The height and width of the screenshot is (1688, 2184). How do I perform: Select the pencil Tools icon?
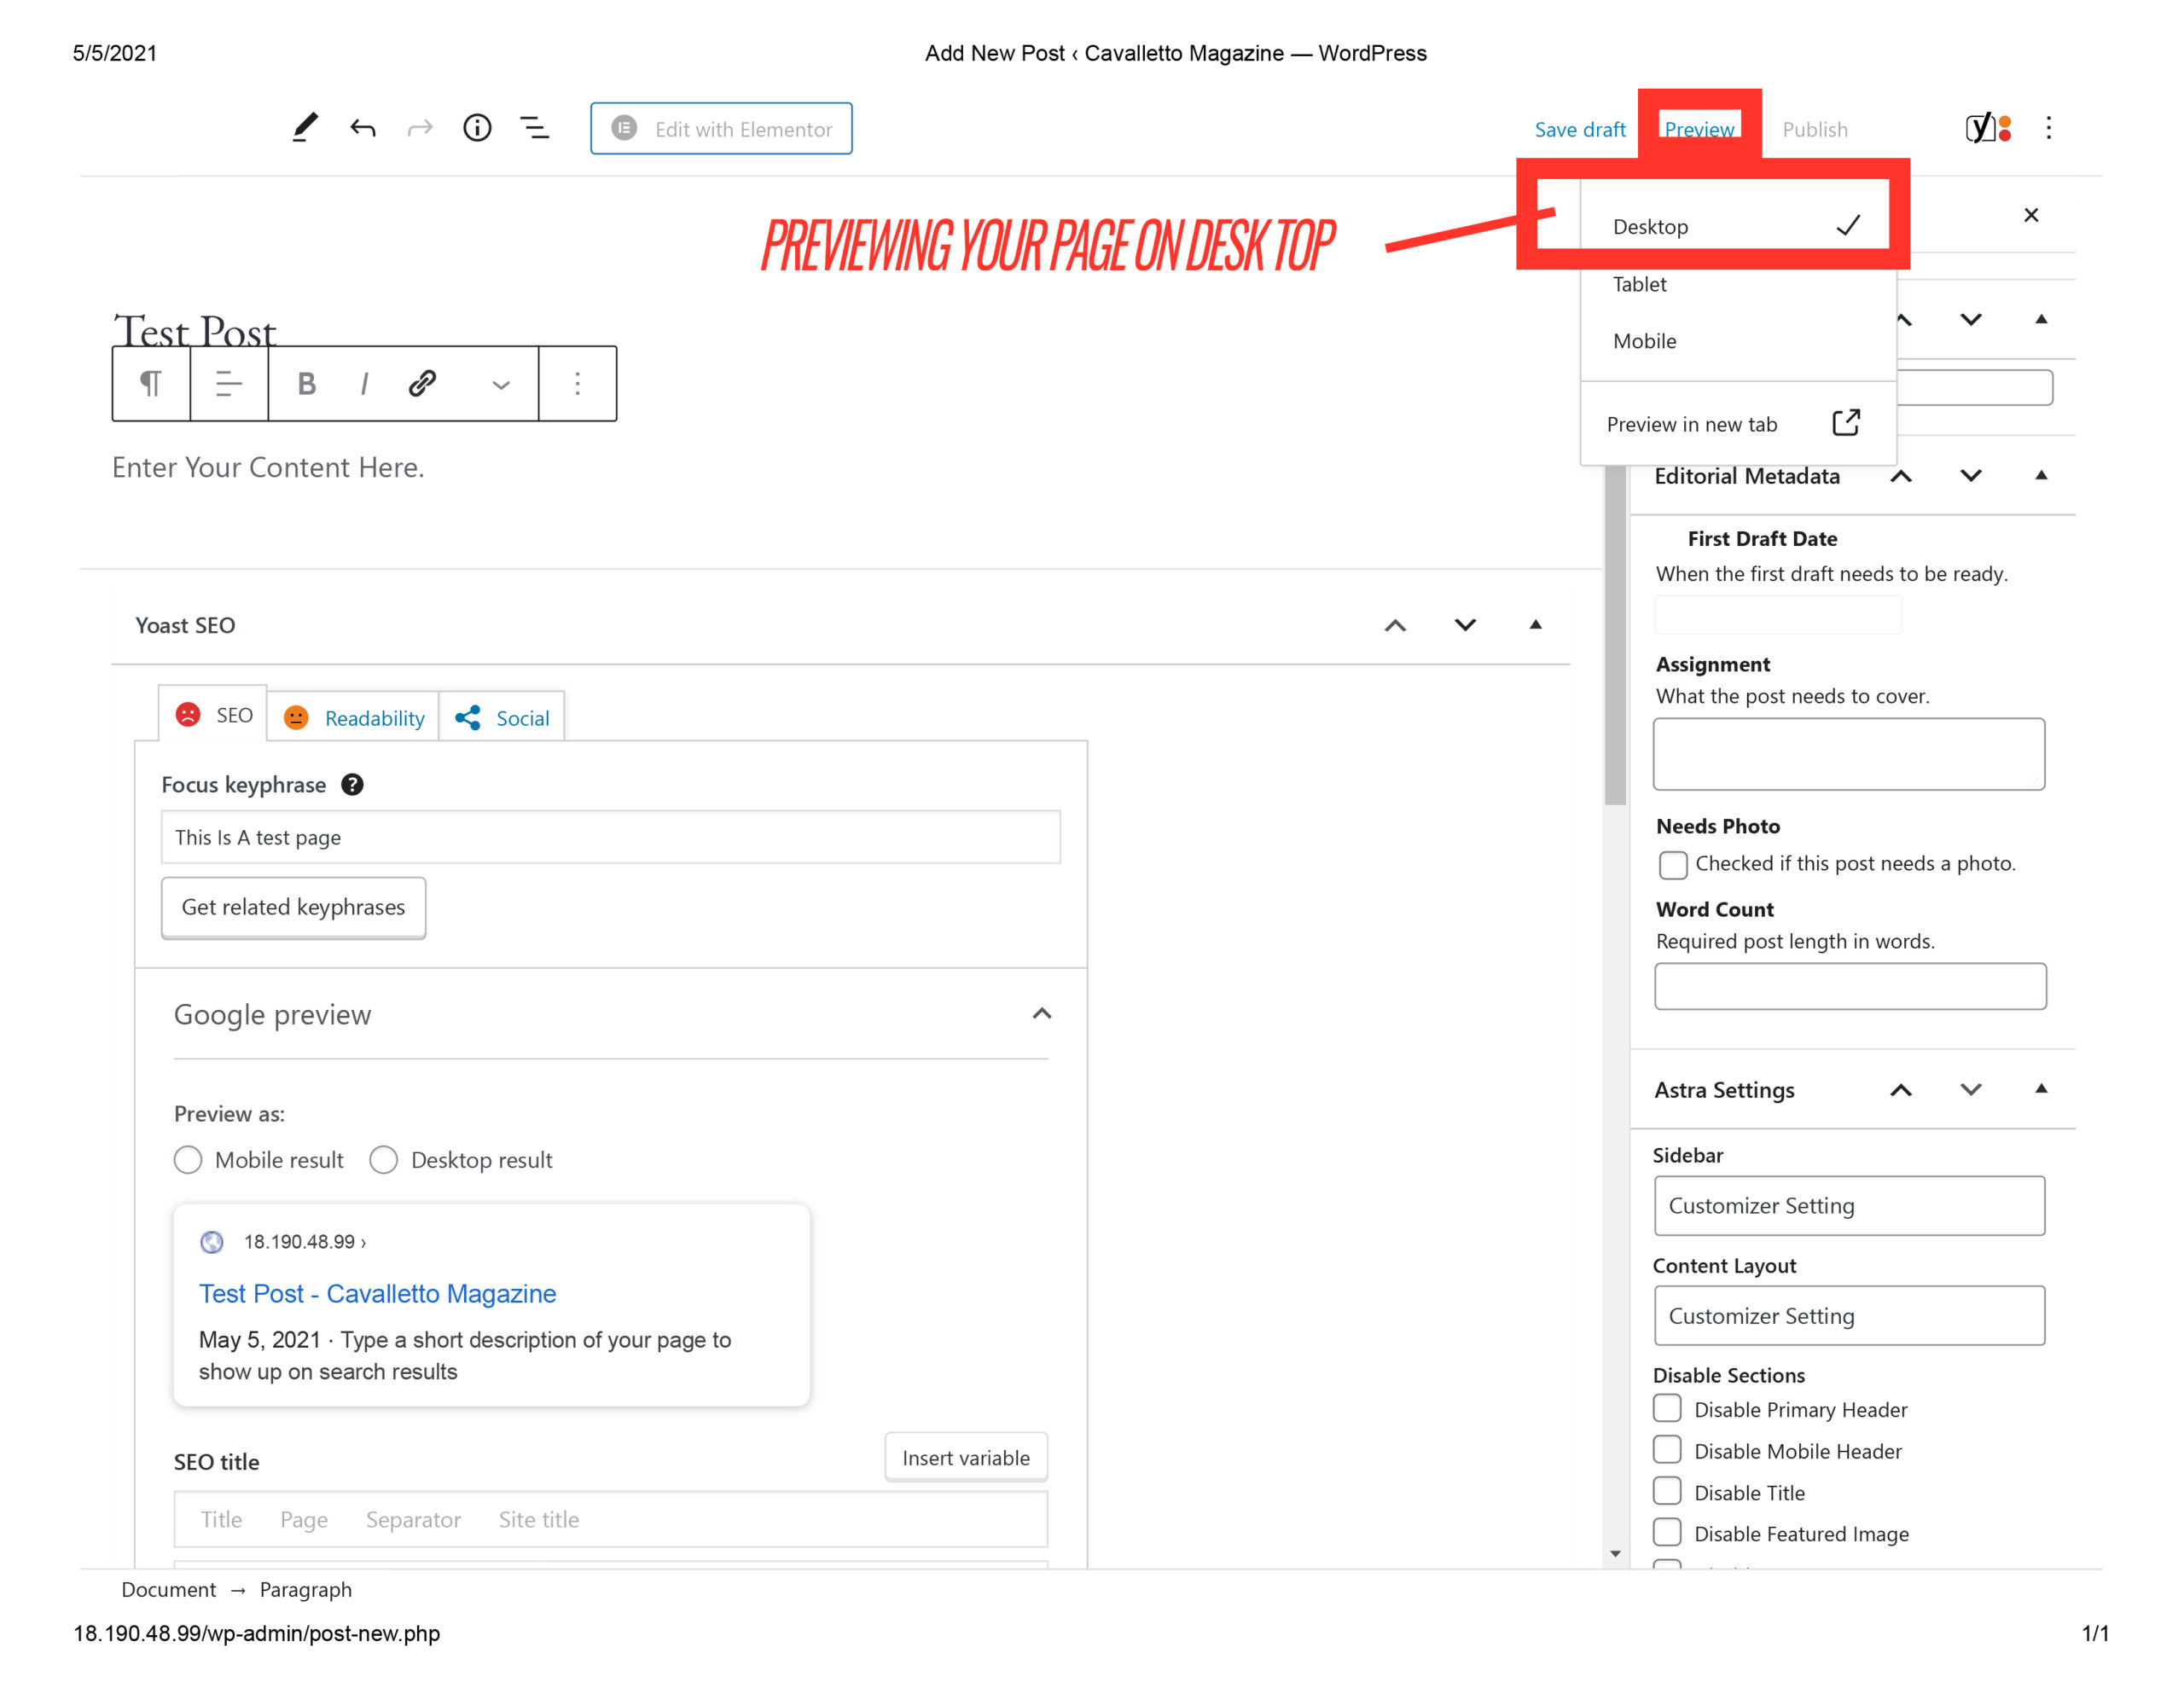pos(305,128)
